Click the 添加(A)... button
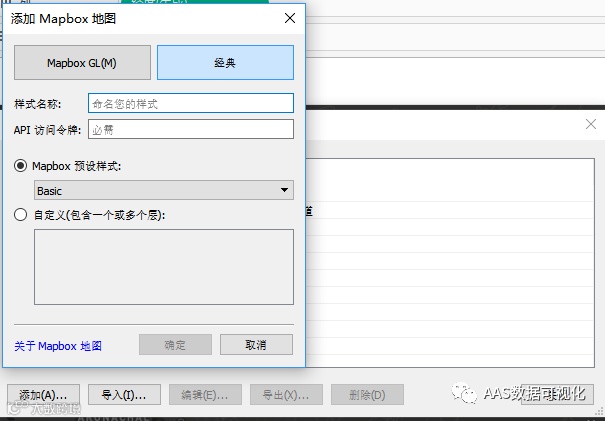The image size is (605, 421). point(43,394)
